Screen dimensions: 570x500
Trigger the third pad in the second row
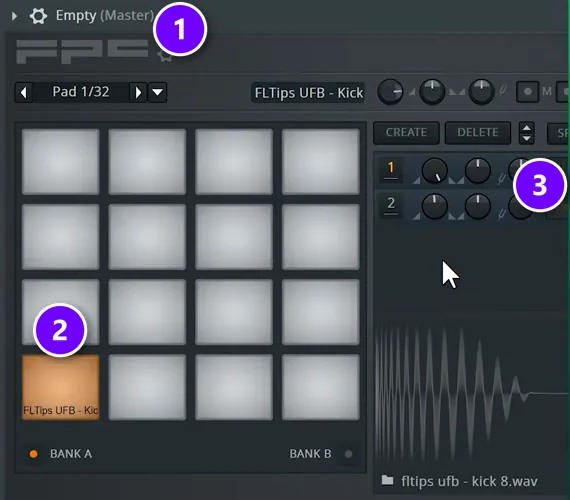pyautogui.click(x=234, y=237)
